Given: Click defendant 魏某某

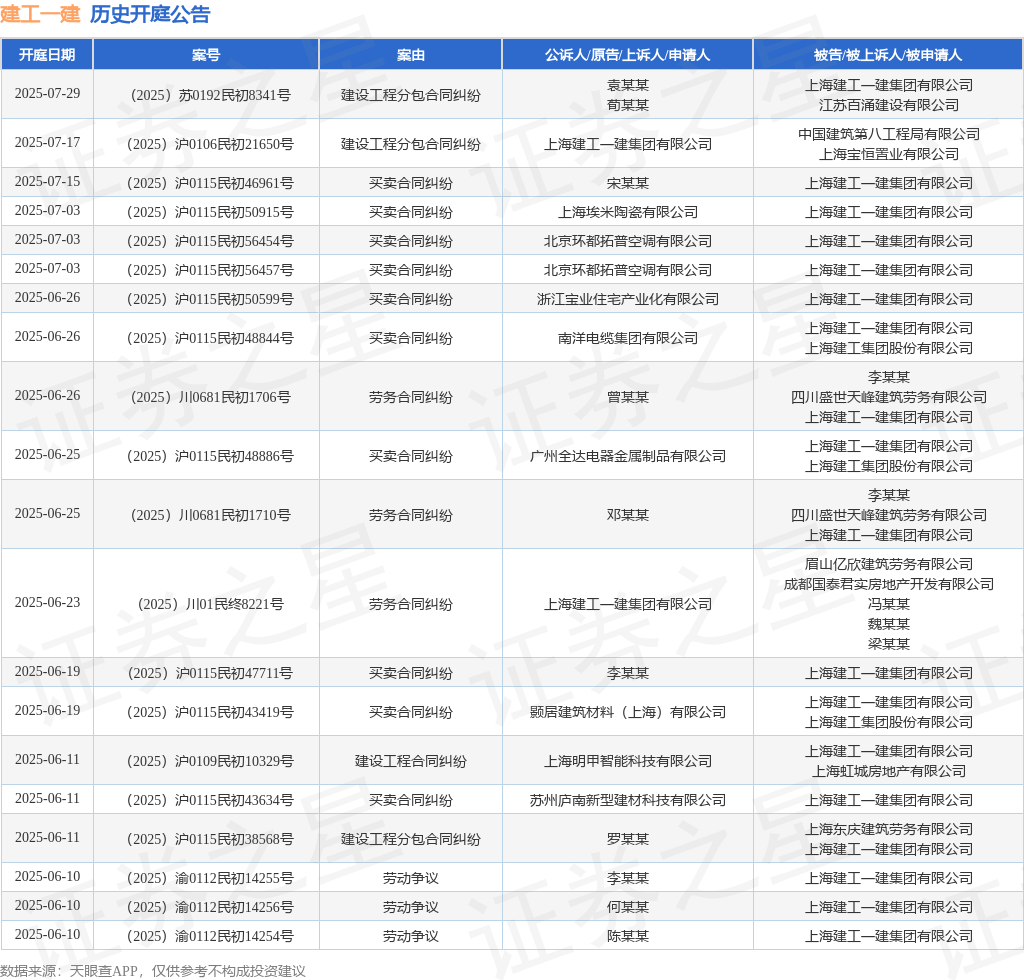Looking at the screenshot, I should pyautogui.click(x=888, y=624).
